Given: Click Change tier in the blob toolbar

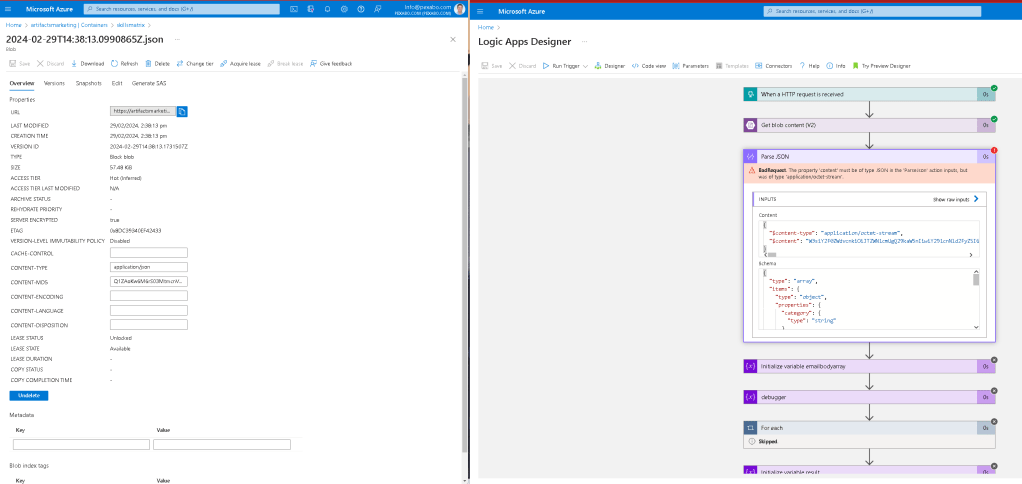Looking at the screenshot, I should (x=195, y=64).
